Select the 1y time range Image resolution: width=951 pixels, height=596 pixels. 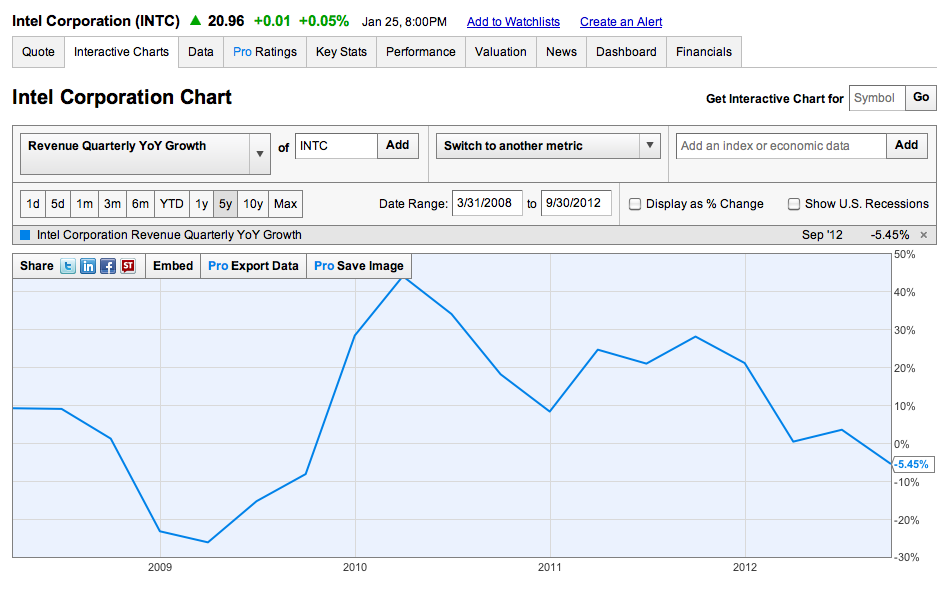[201, 204]
